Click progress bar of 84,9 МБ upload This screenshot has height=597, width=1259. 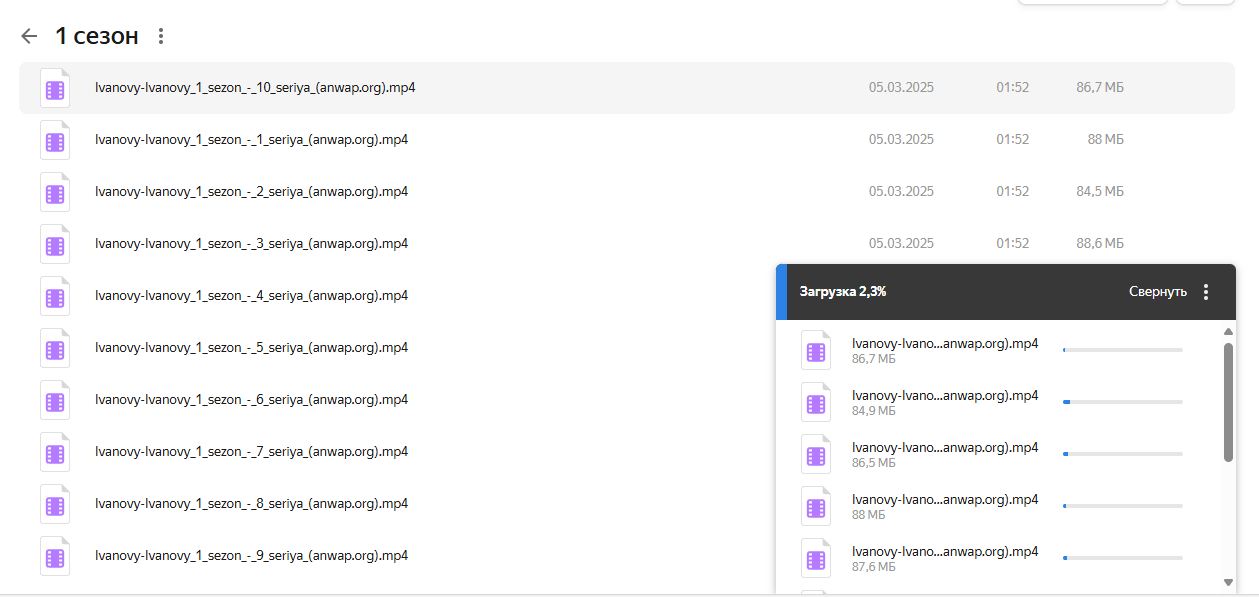click(1123, 402)
